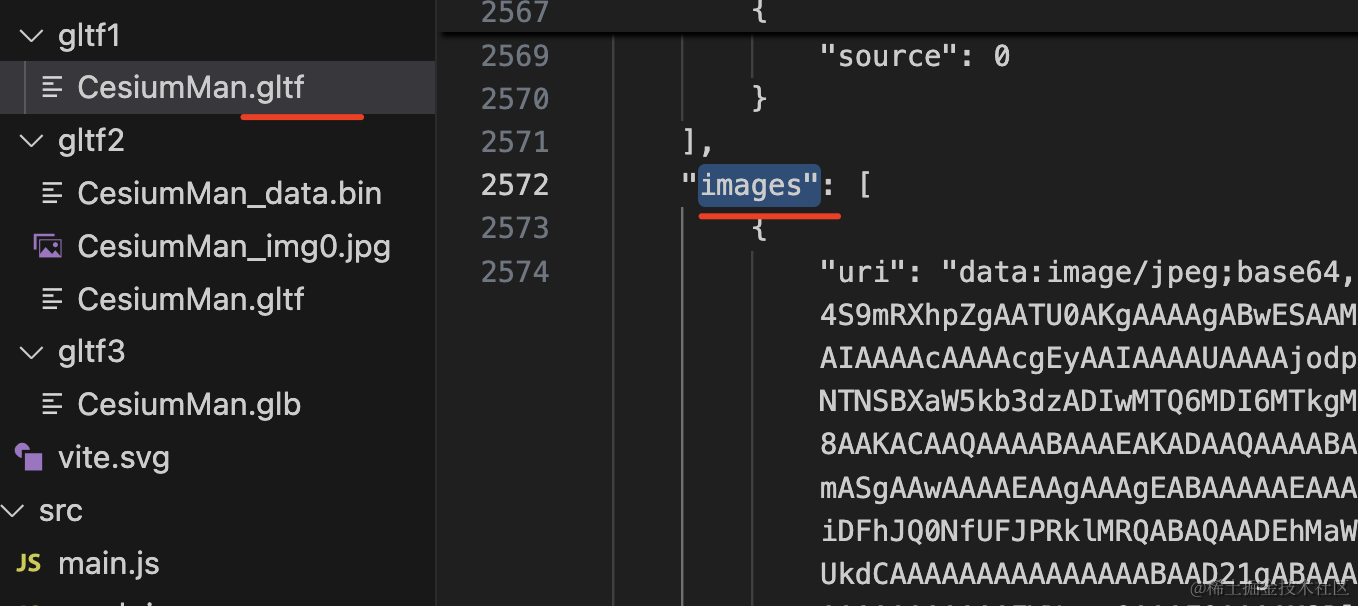Click image icon beside CesiumMan_img0.jpg

[x=48, y=246]
